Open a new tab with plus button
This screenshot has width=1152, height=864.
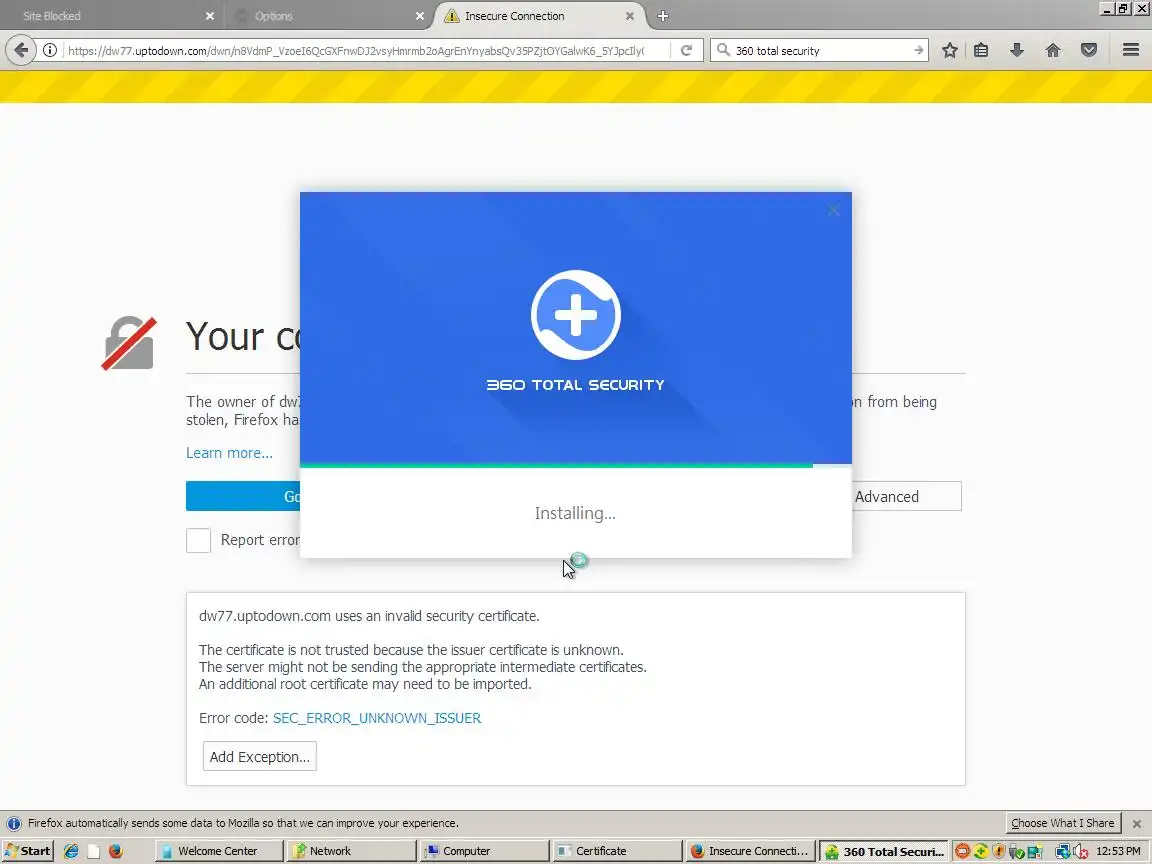662,15
